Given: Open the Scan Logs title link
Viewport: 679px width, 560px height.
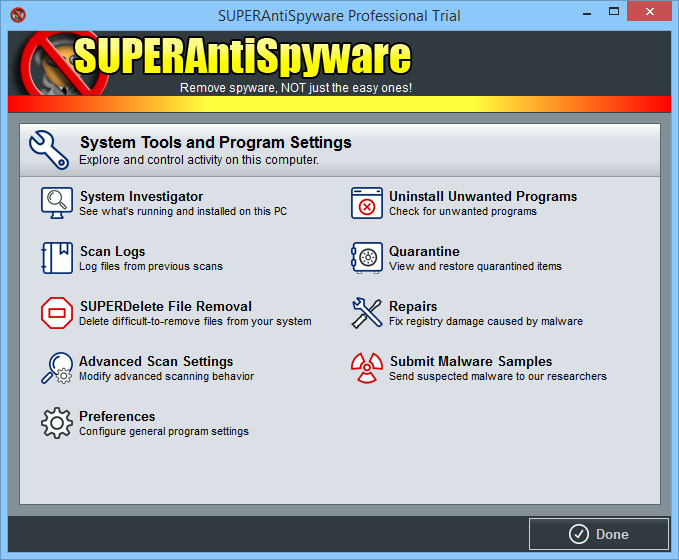Looking at the screenshot, I should tap(112, 252).
